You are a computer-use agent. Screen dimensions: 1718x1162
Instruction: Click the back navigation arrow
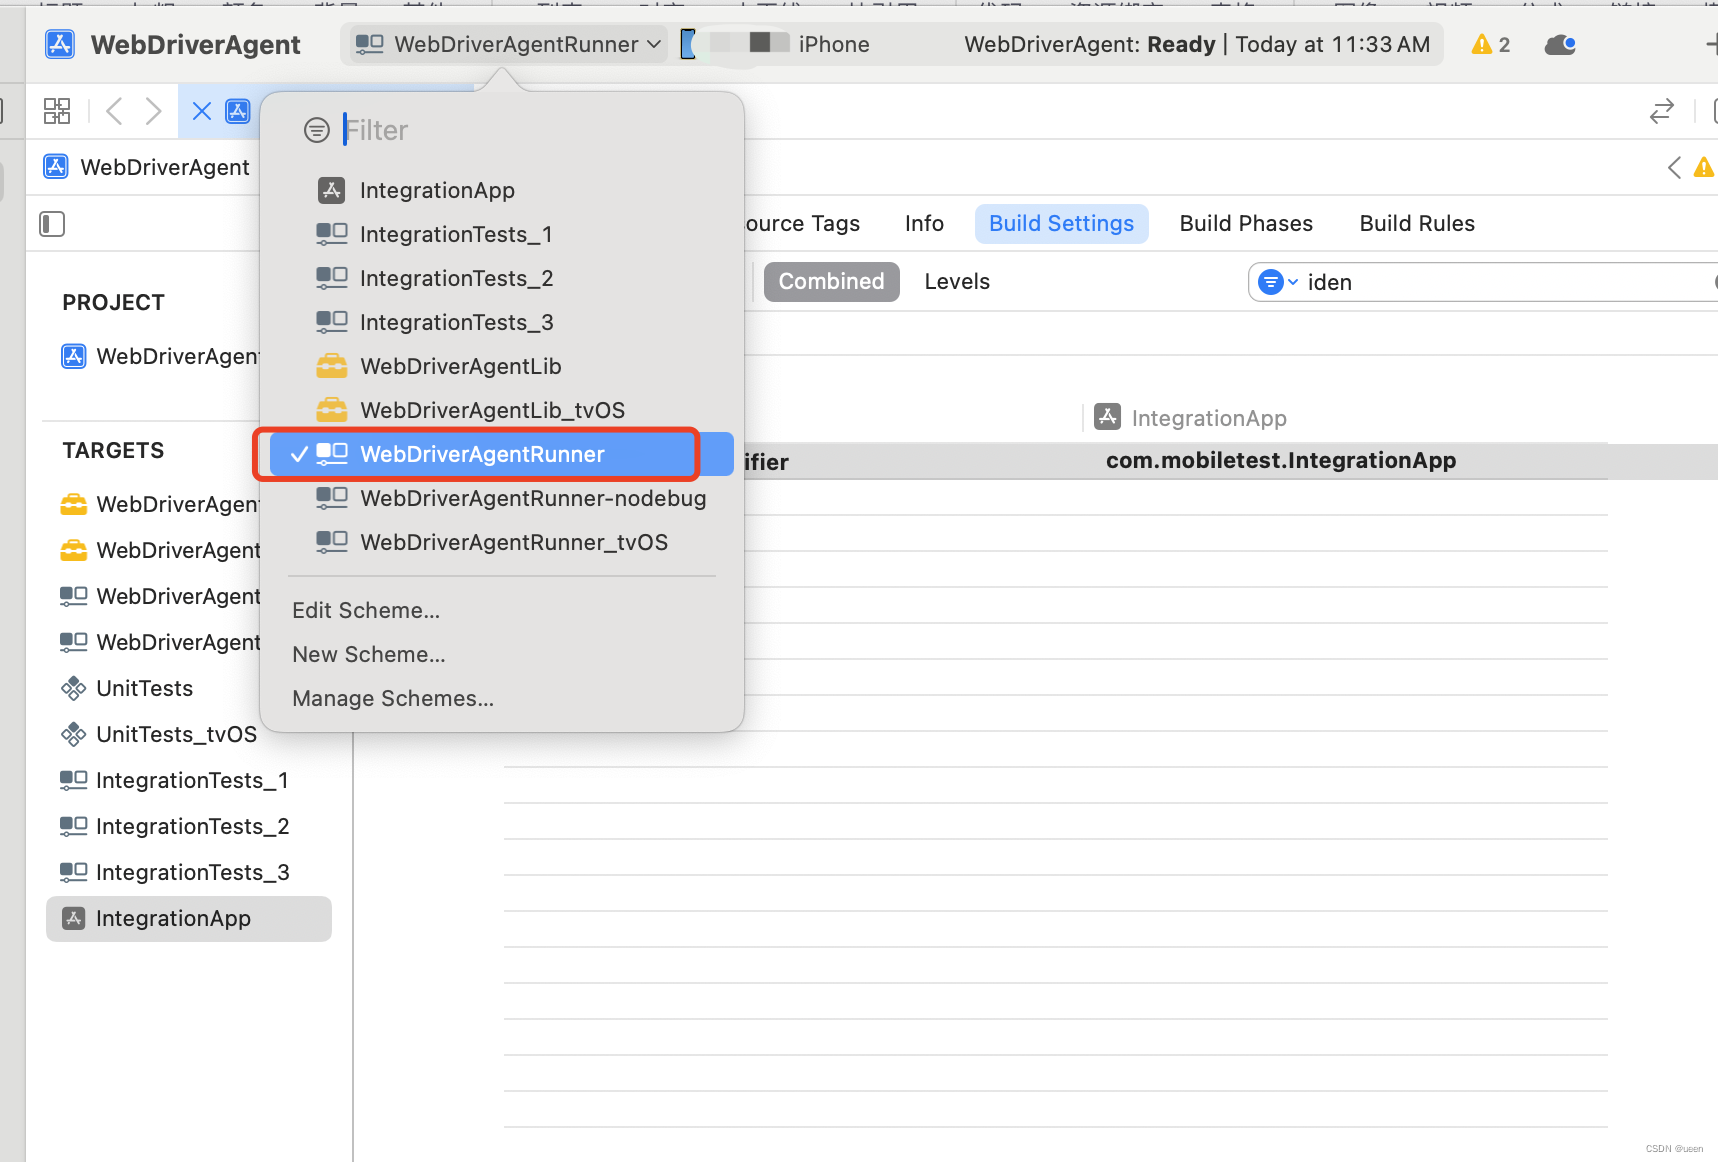point(114,111)
